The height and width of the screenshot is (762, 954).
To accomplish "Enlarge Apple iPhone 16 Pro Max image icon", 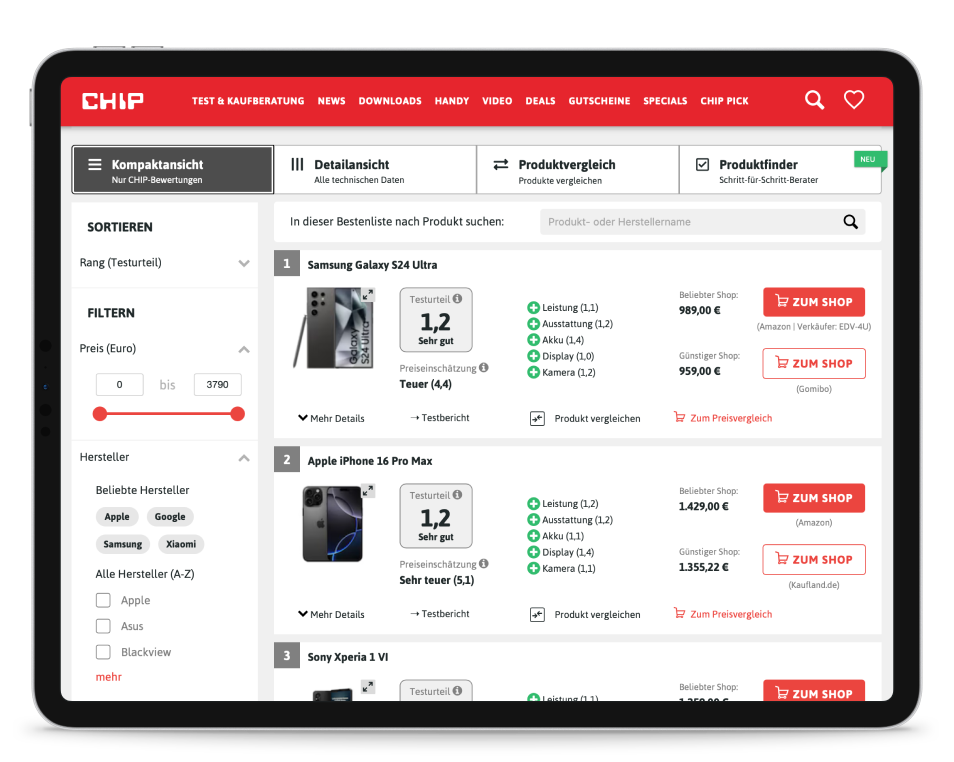I will point(367,491).
